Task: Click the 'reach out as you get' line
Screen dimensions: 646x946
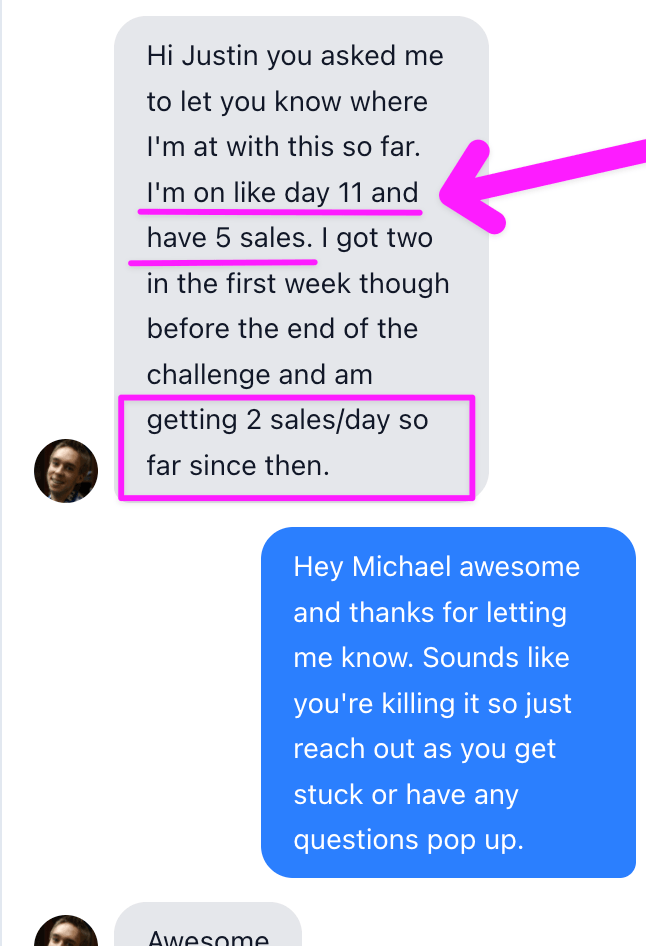Action: point(424,749)
